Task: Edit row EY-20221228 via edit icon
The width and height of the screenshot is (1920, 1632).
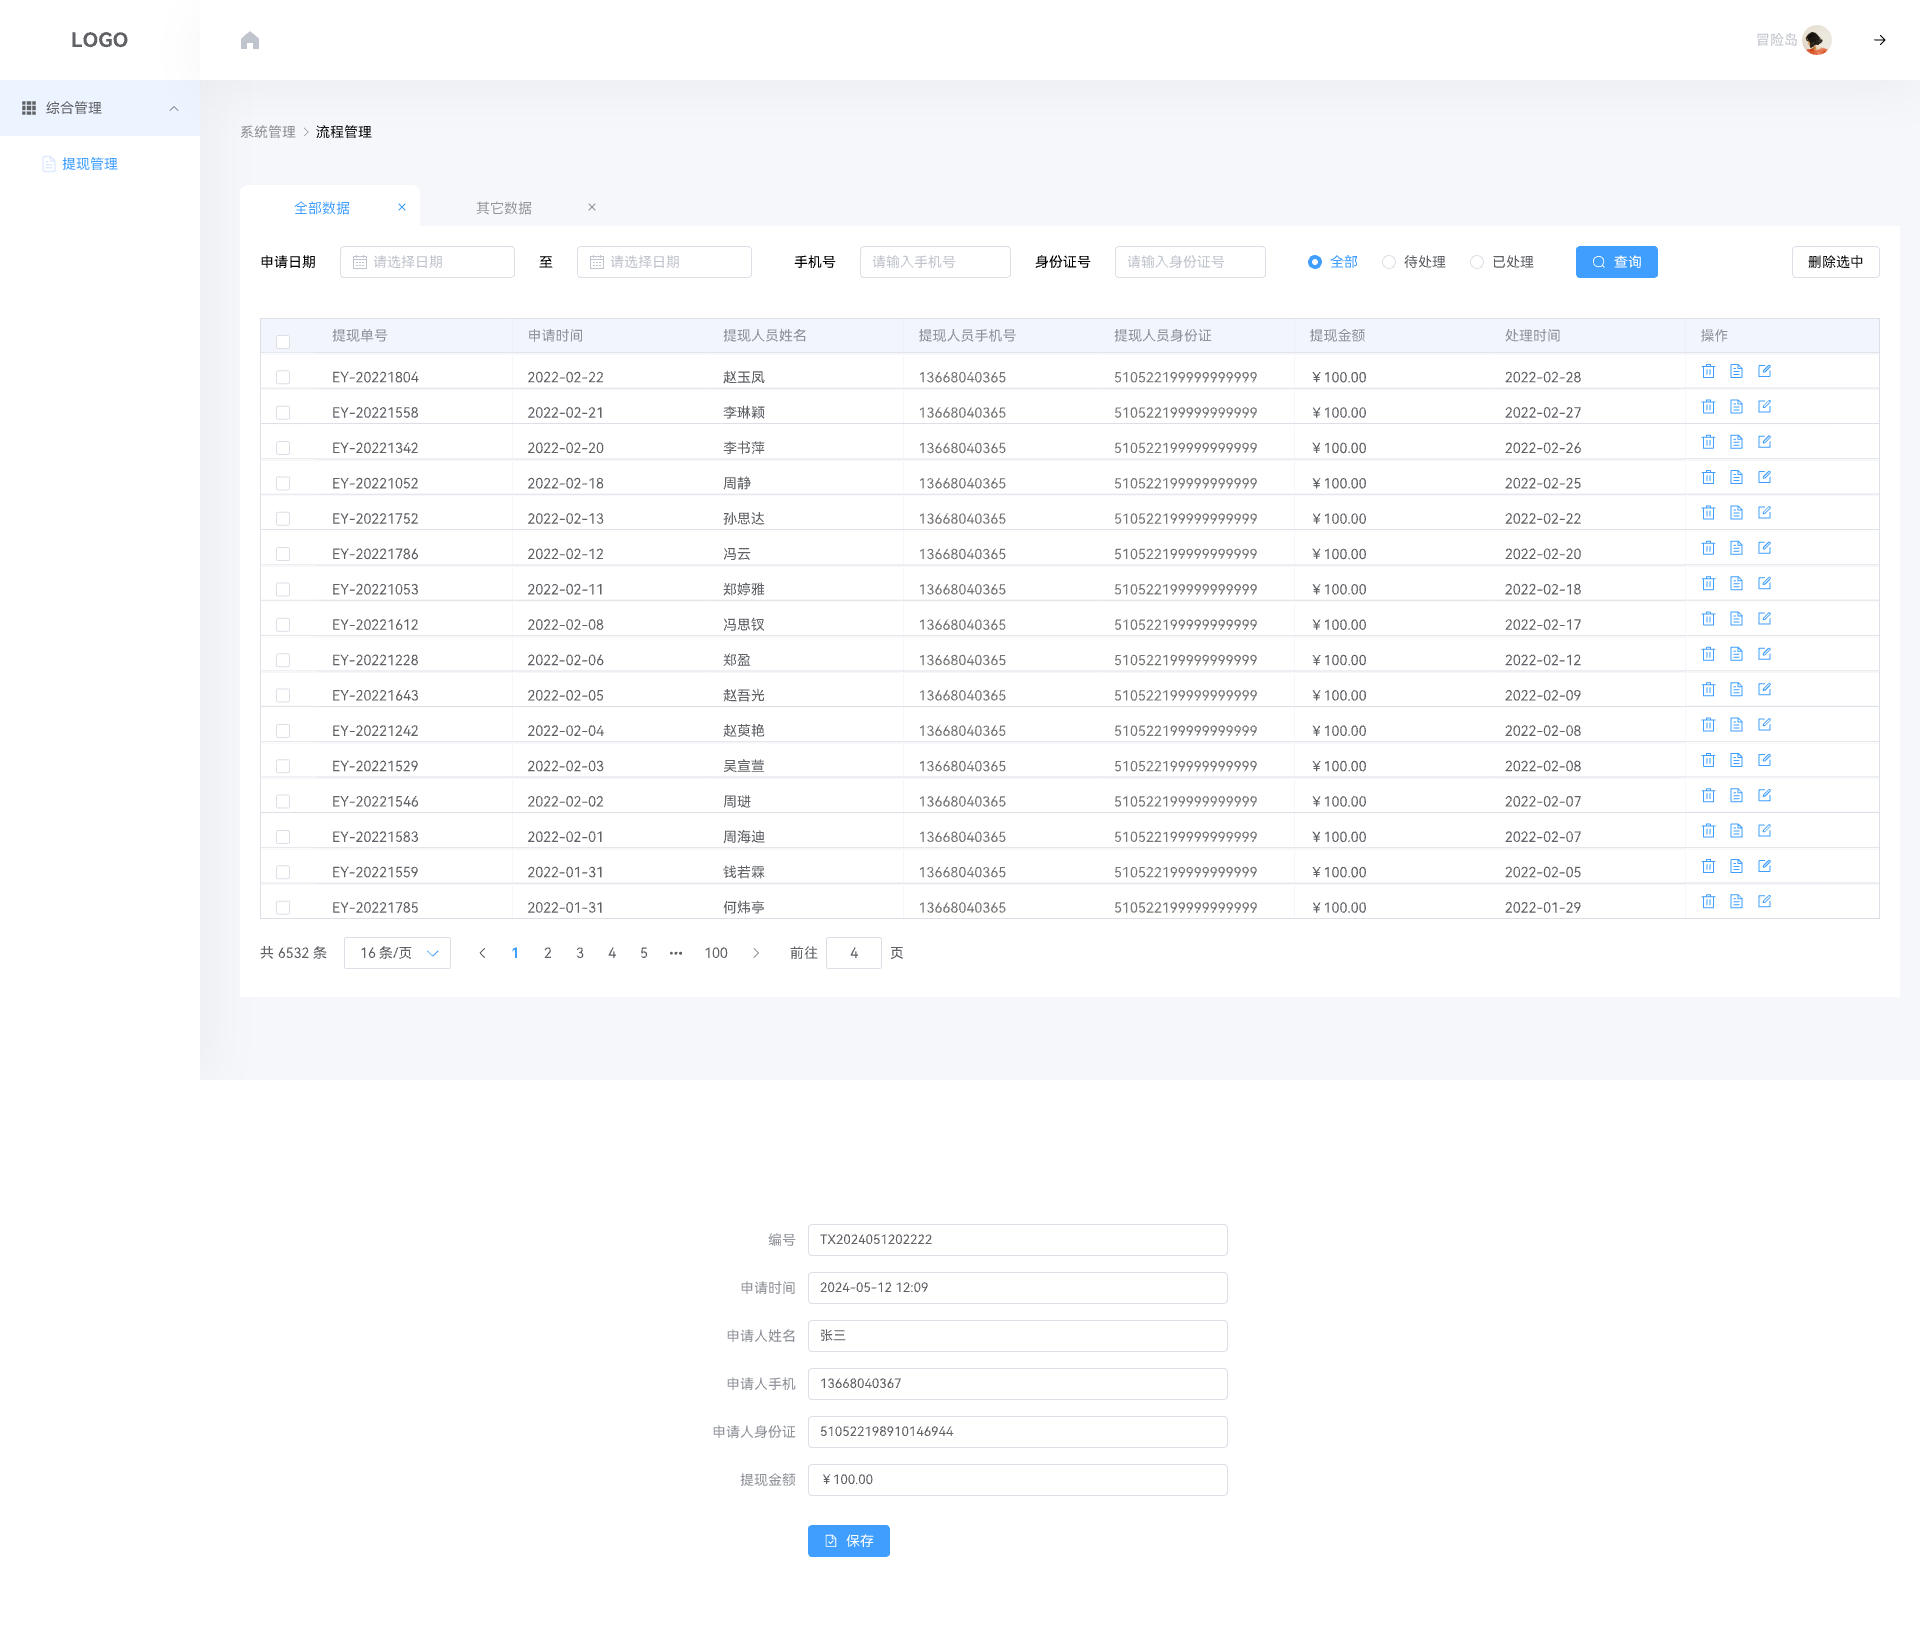Action: (x=1764, y=654)
